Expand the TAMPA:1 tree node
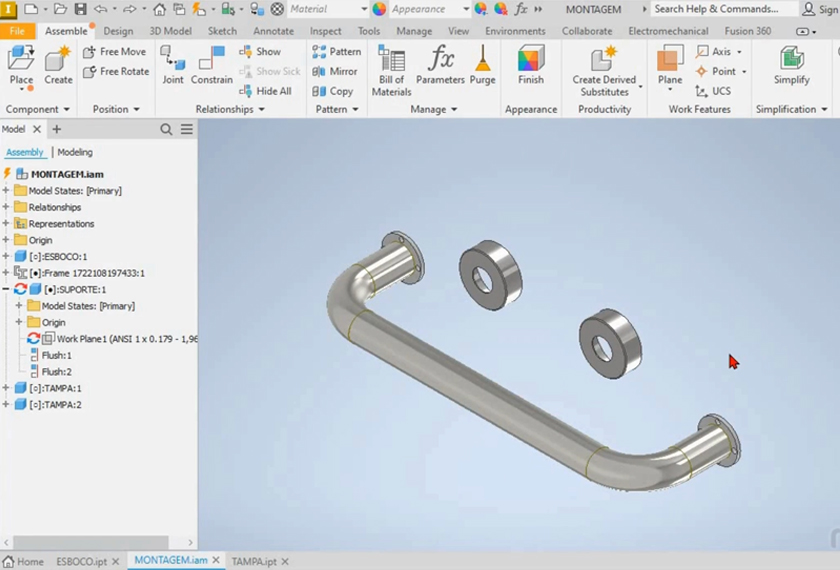This screenshot has height=570, width=840. coord(7,388)
